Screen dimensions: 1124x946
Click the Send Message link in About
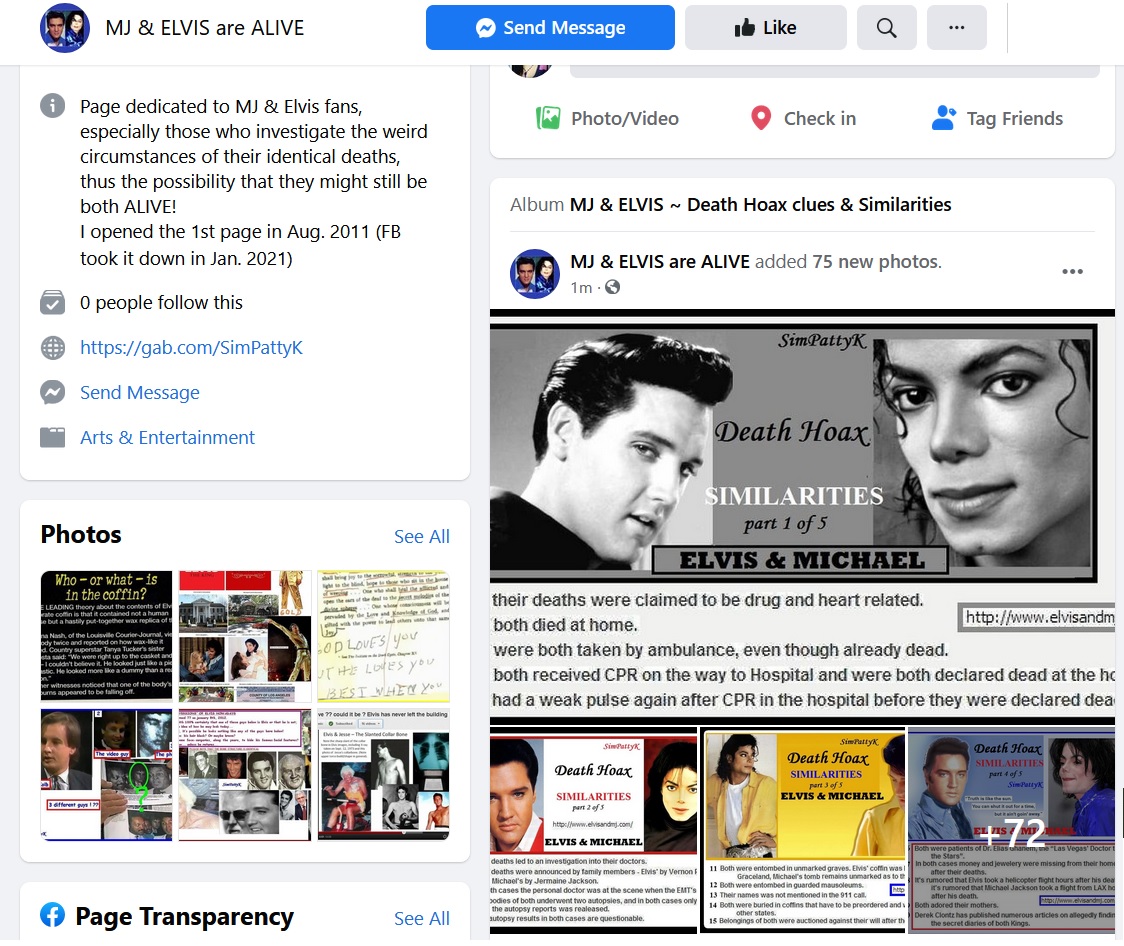pyautogui.click(x=140, y=393)
